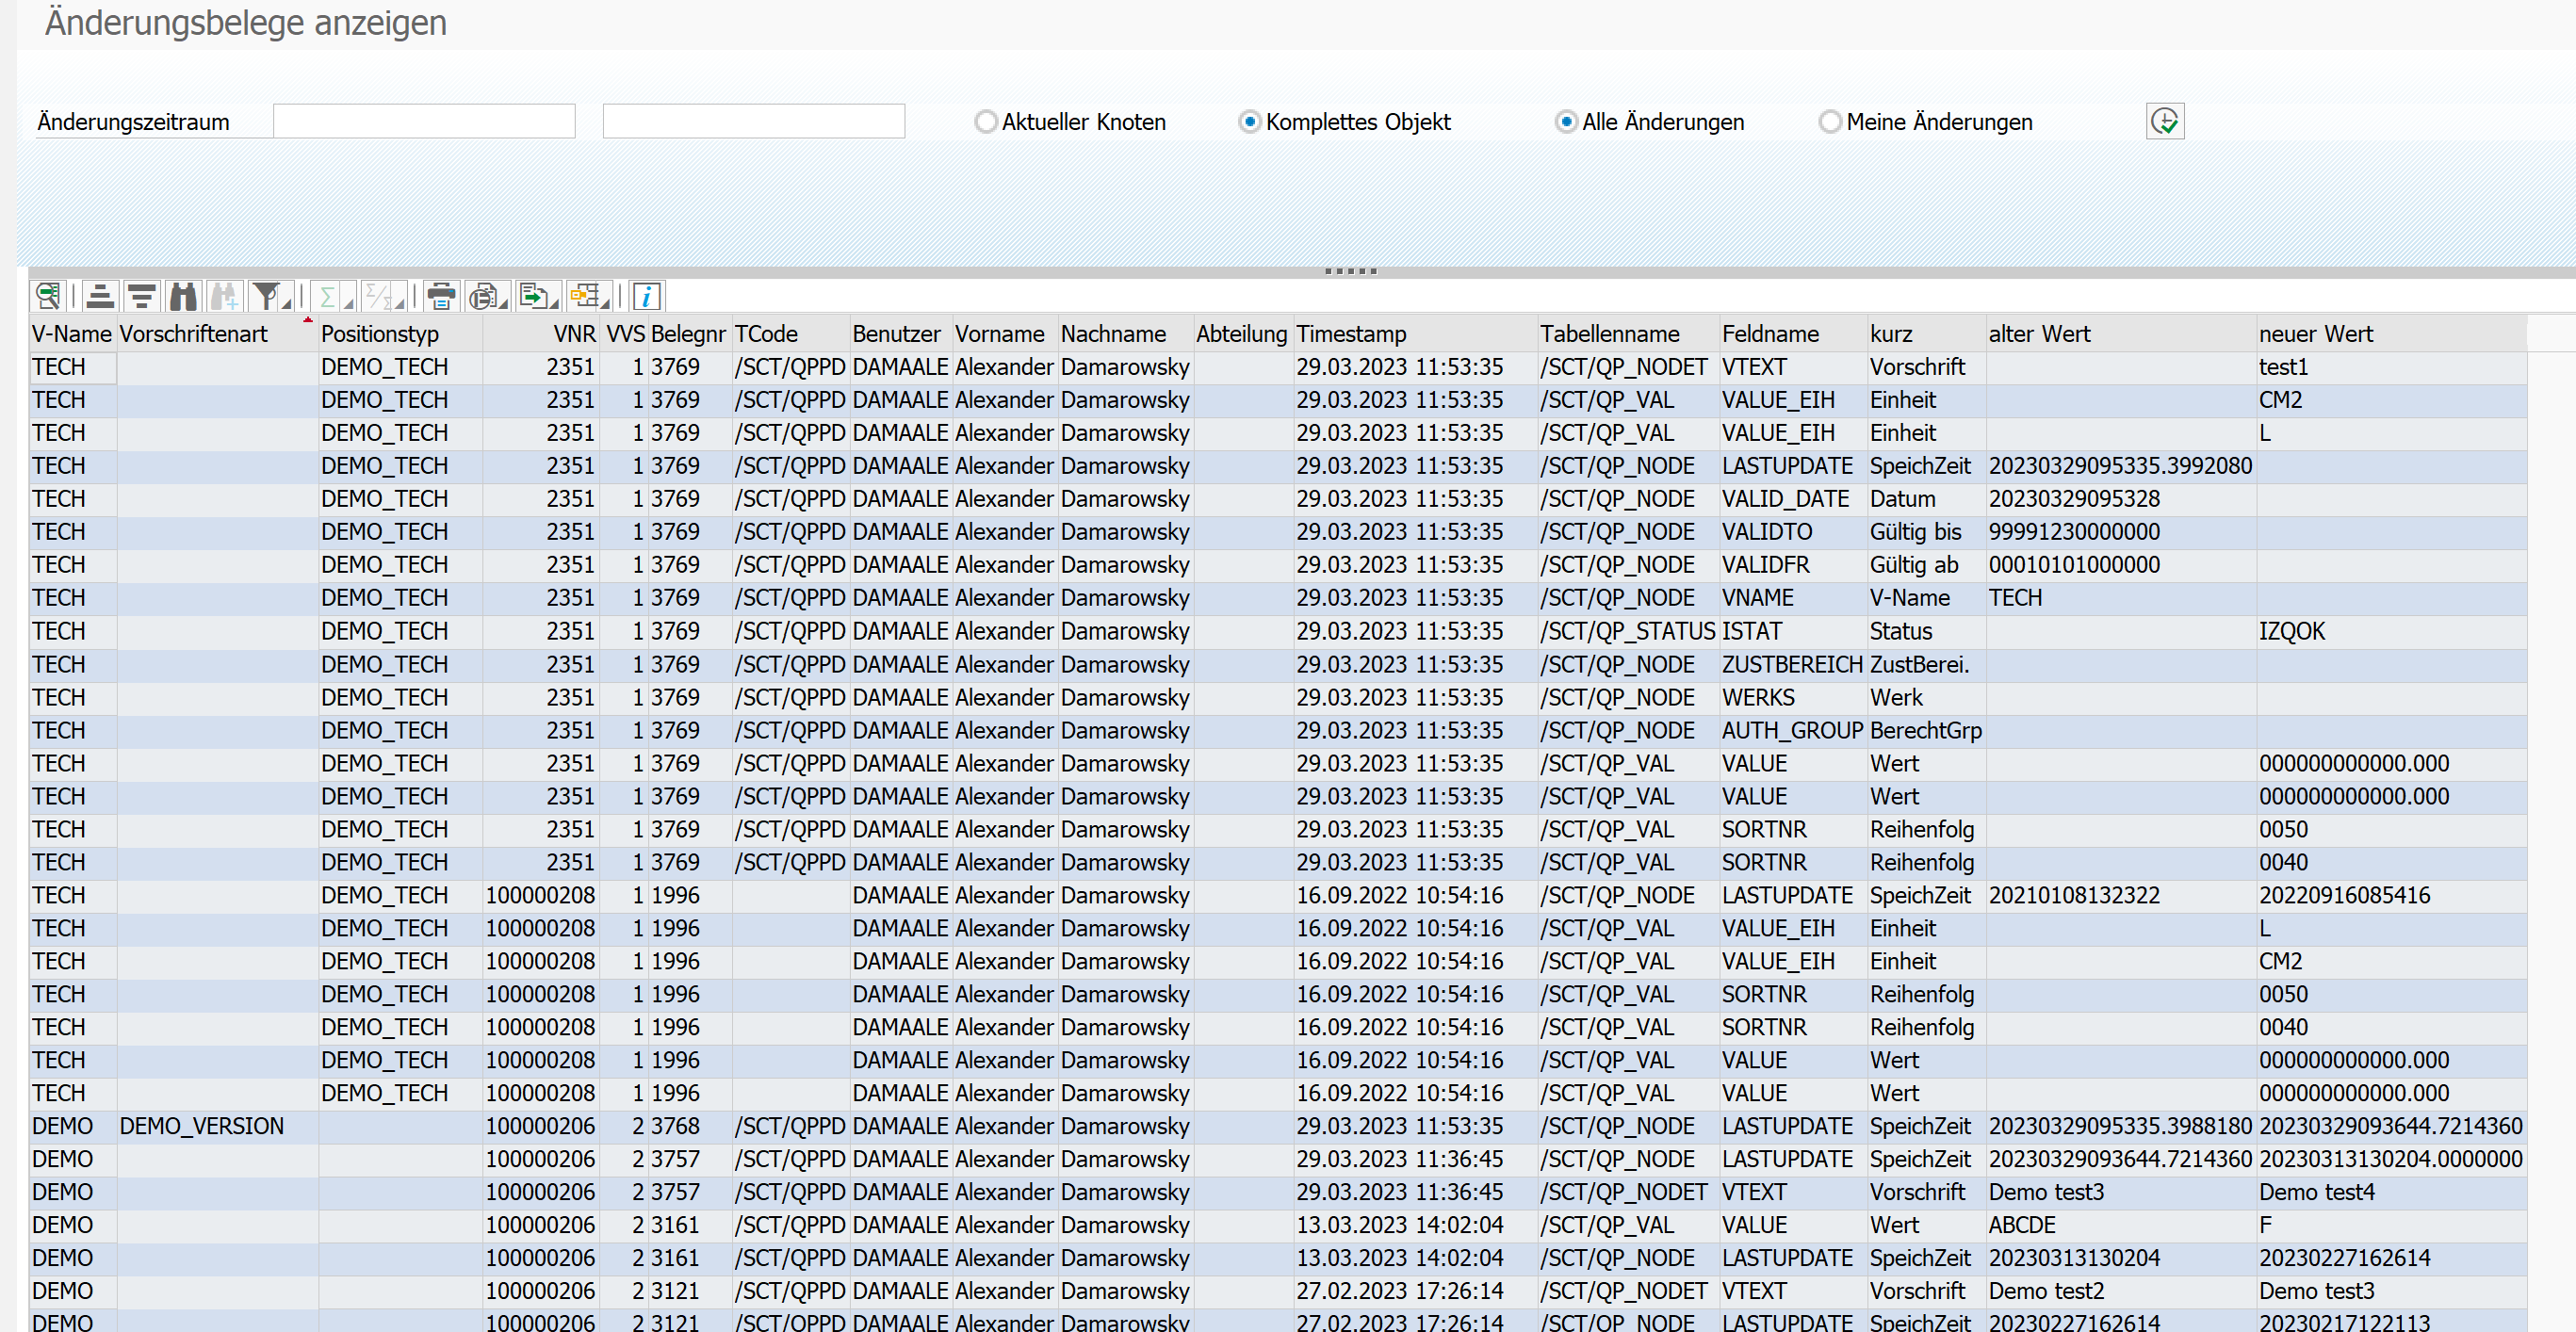This screenshot has height=1332, width=2576.
Task: Open the dropdown arrow next to Filter
Action: 287,302
